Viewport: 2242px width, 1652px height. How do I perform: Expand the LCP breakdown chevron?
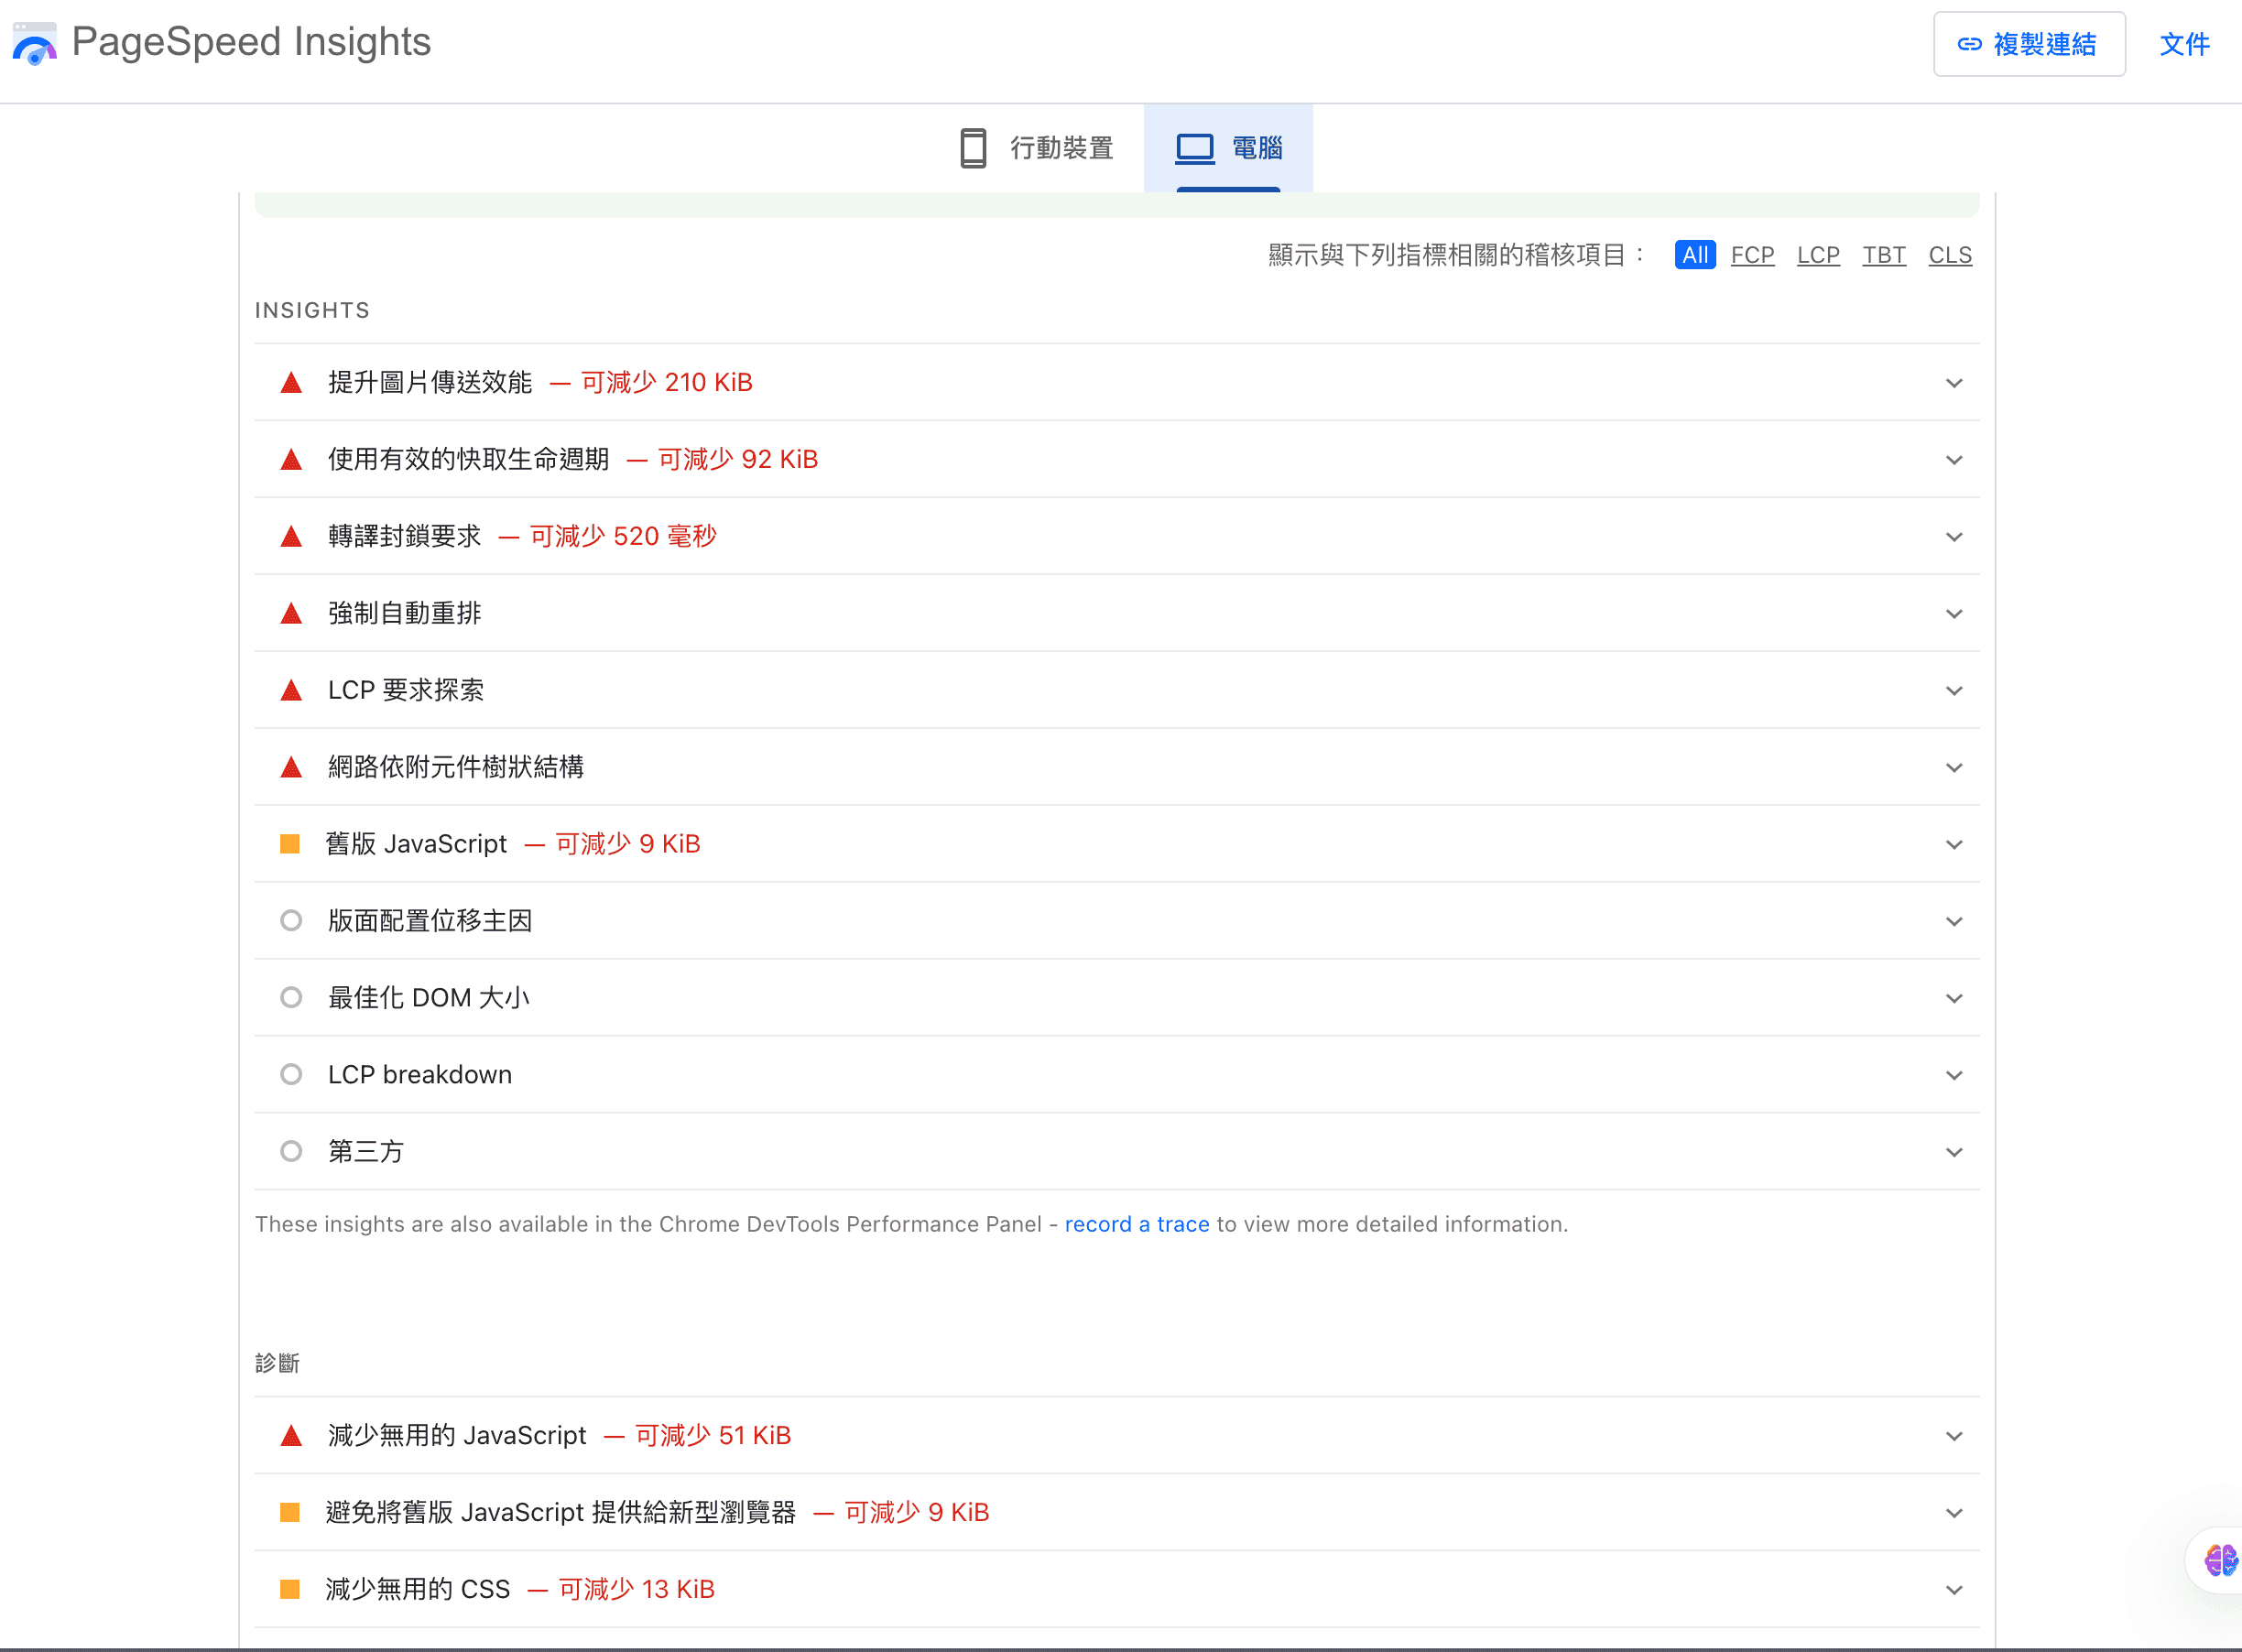coord(1954,1076)
